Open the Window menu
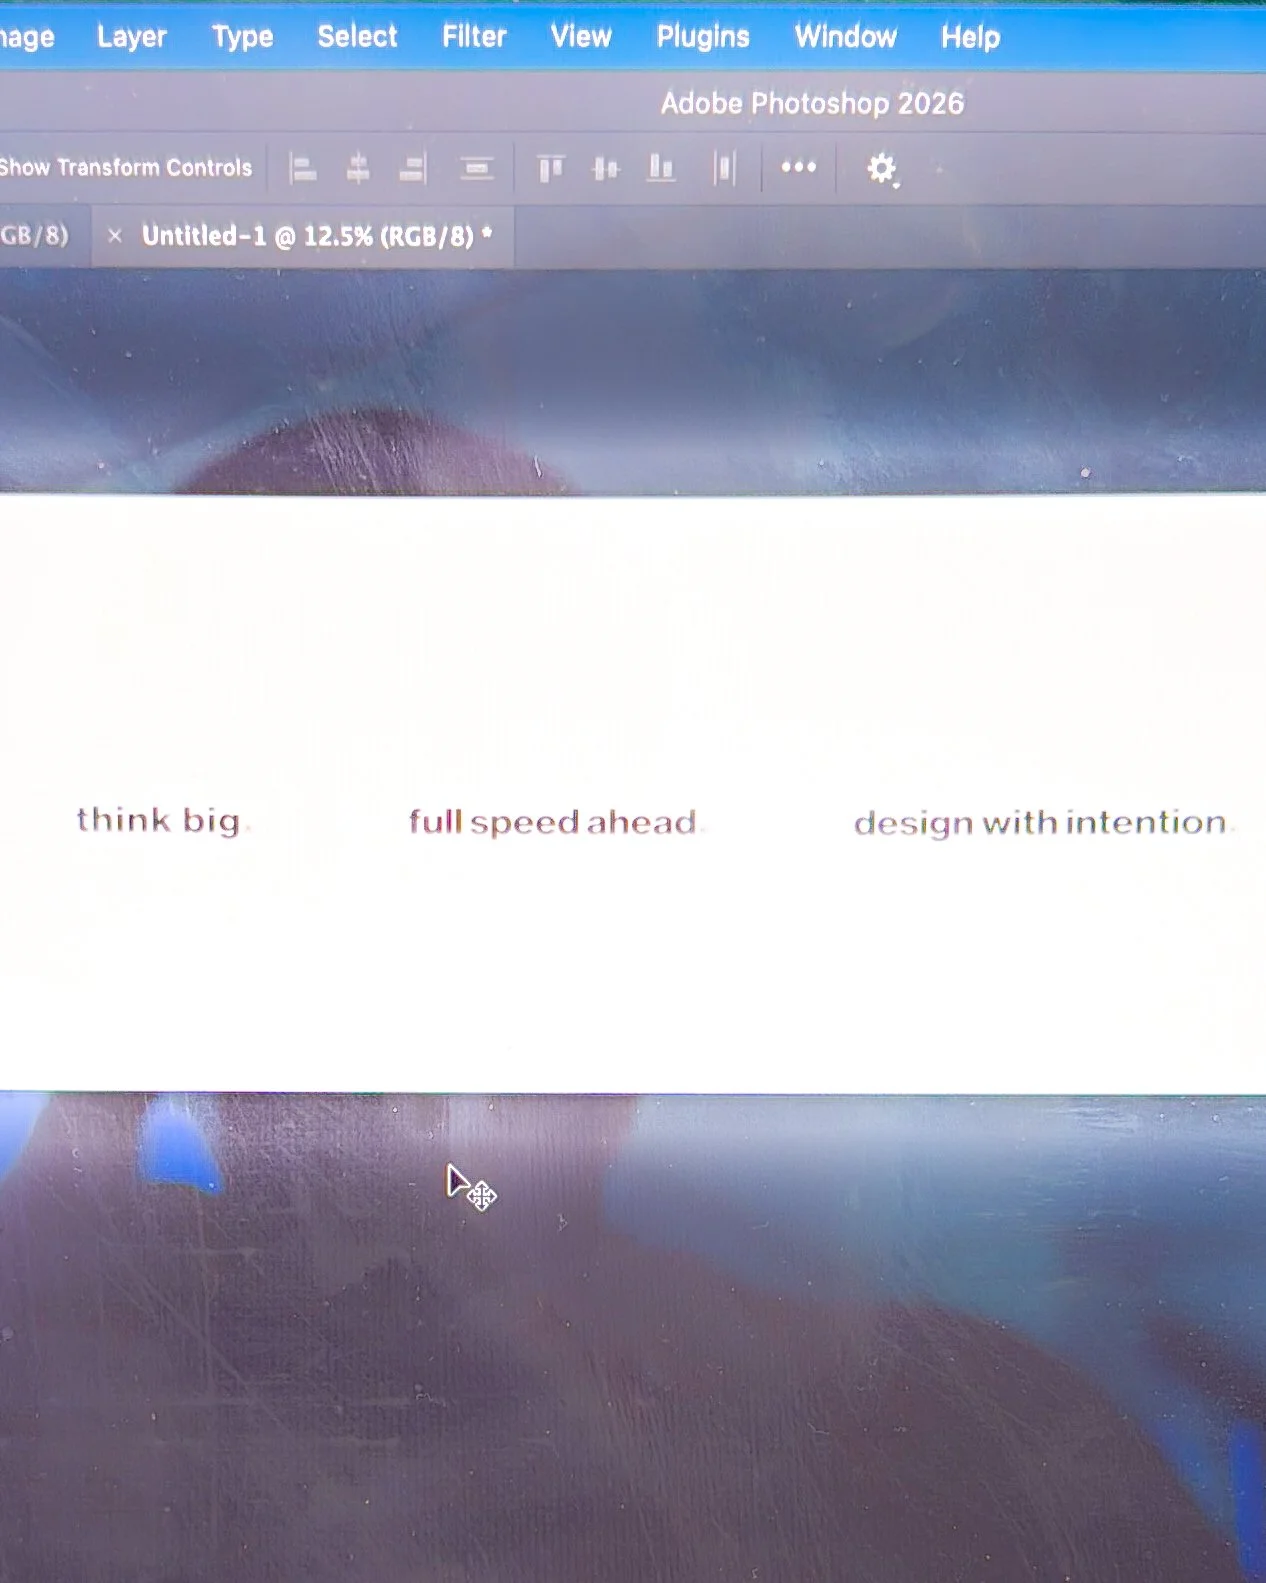The image size is (1266, 1583). point(845,37)
